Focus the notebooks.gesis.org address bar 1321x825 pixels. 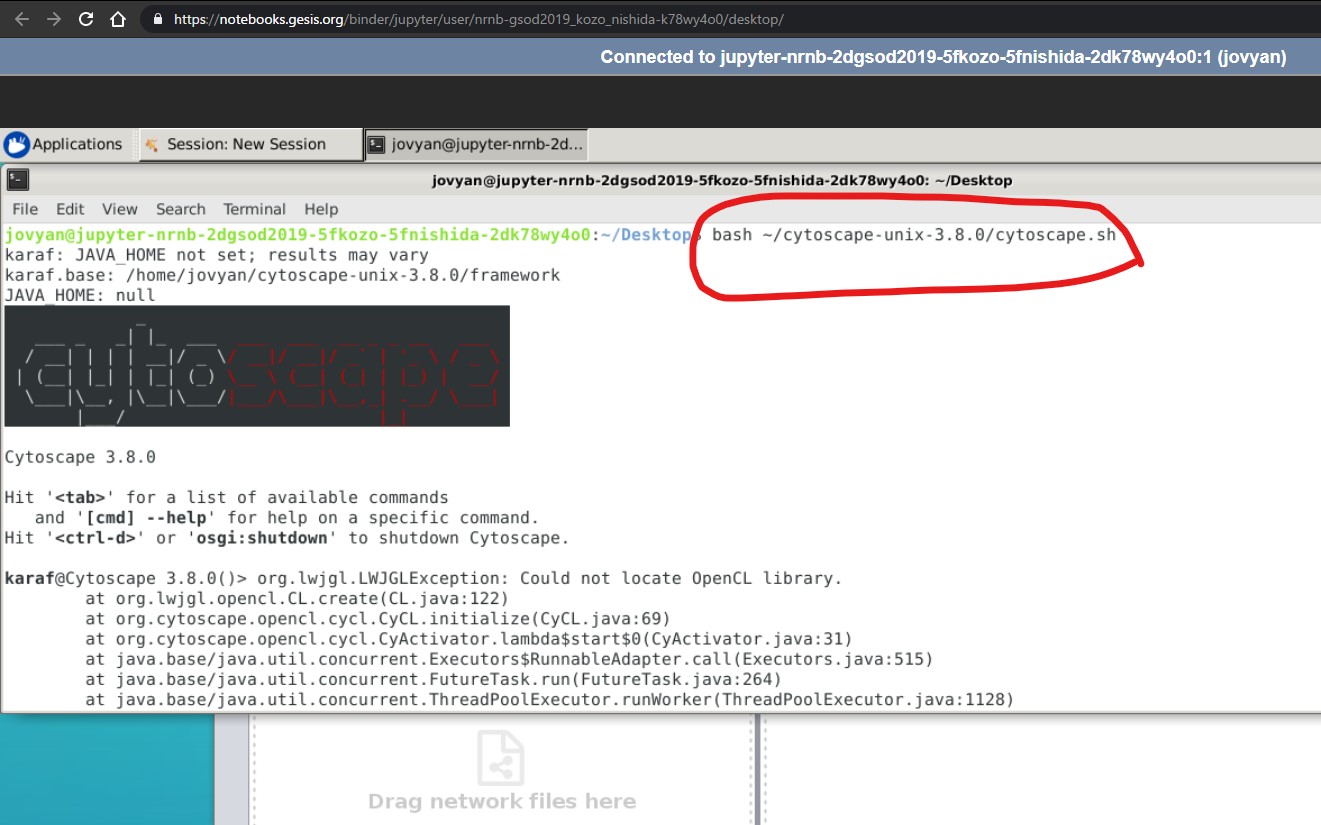478,19
